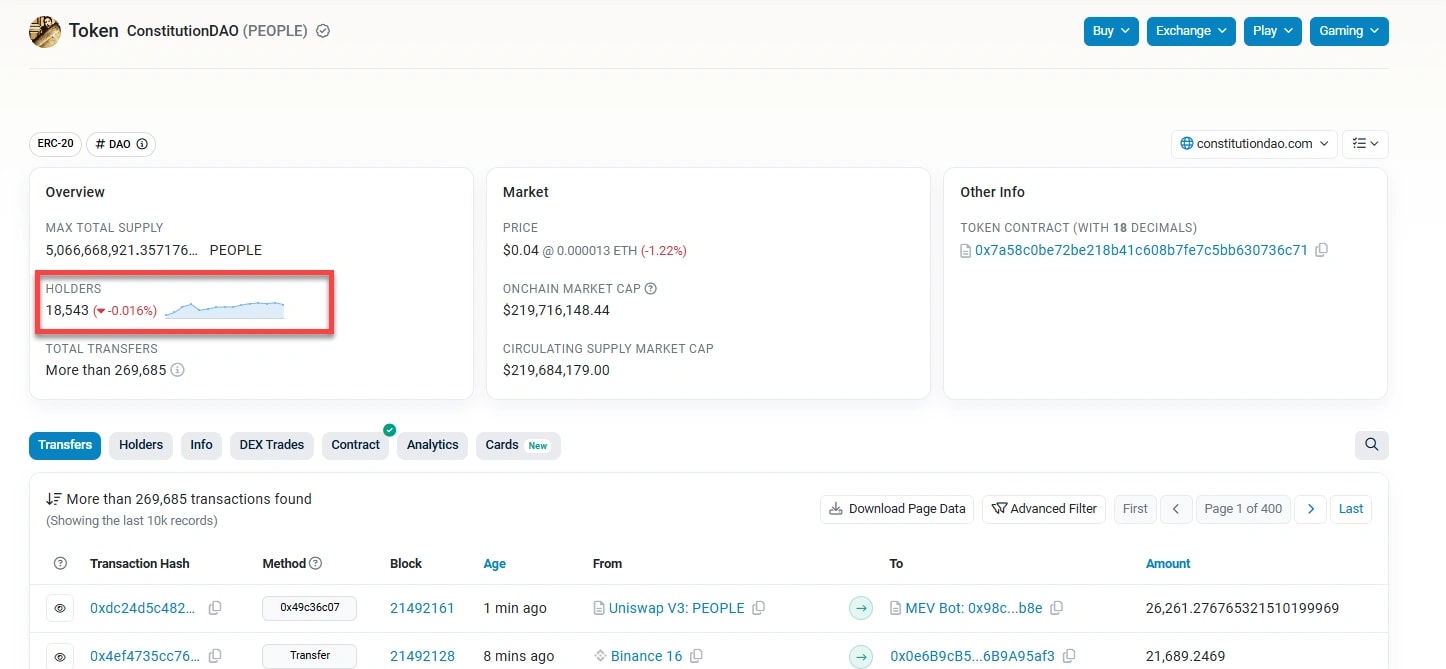Viewport: 1446px width, 669px height.
Task: Preview second transaction with eye icon
Action: click(60, 657)
